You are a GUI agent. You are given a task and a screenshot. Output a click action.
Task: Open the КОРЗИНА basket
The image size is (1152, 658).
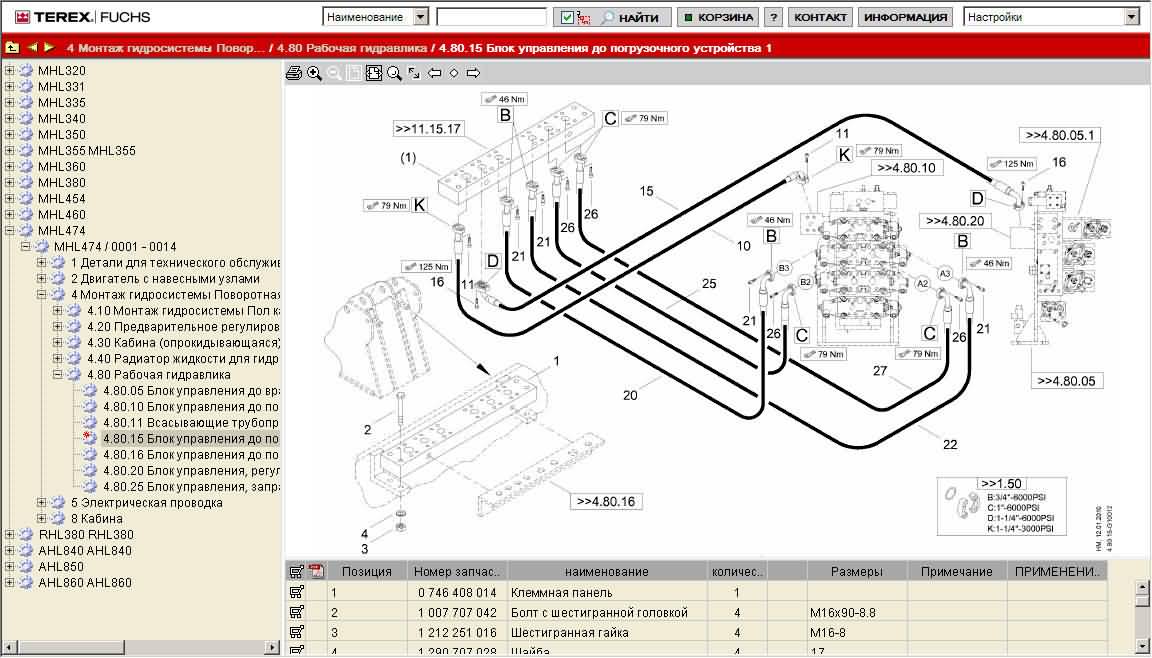(718, 17)
